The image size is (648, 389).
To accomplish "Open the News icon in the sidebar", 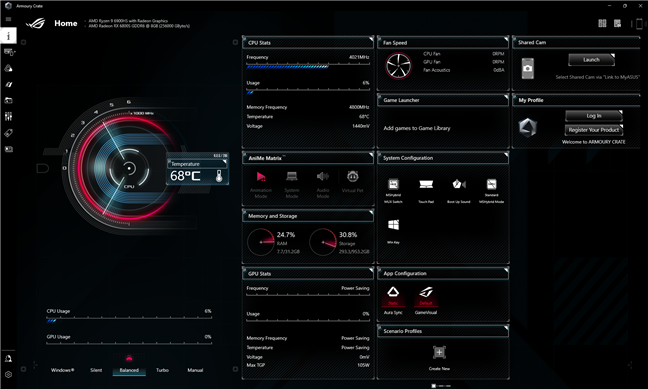I will [x=8, y=149].
